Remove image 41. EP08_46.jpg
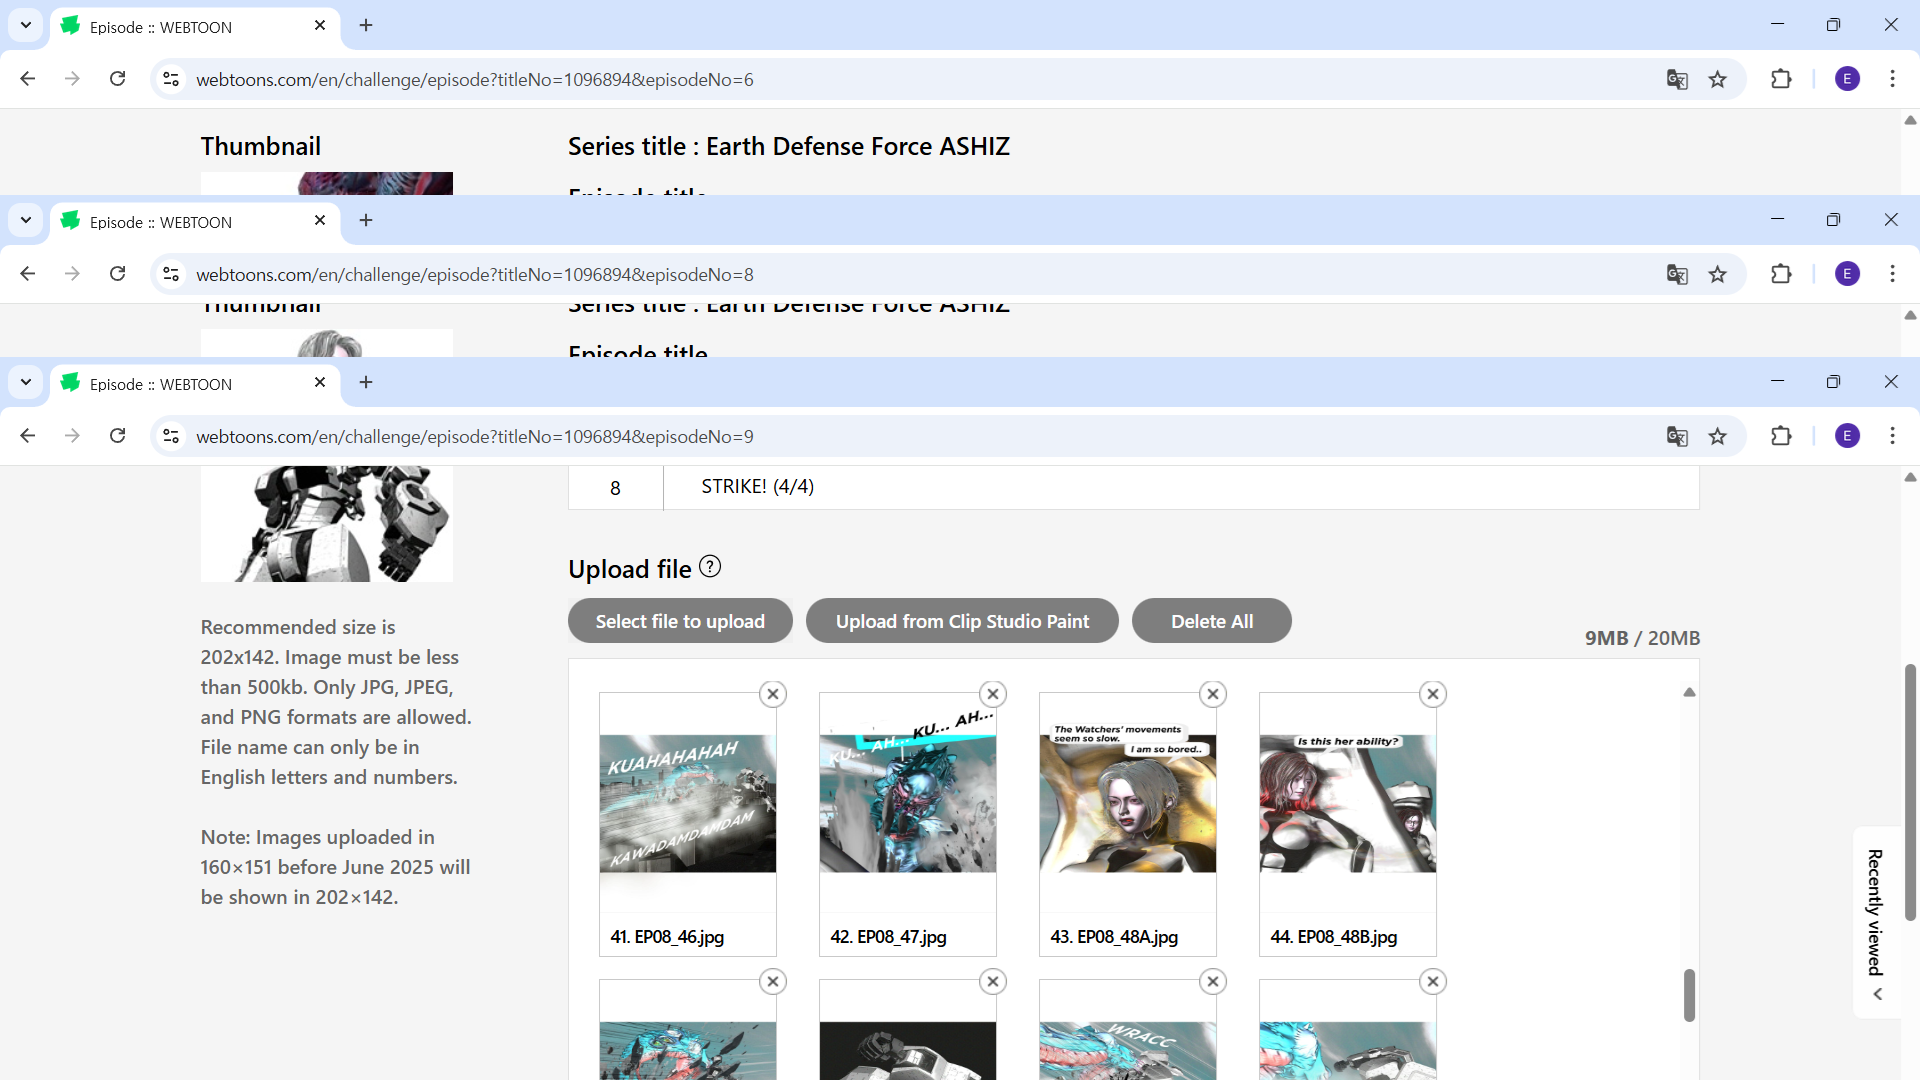This screenshot has height=1080, width=1920. 773,694
